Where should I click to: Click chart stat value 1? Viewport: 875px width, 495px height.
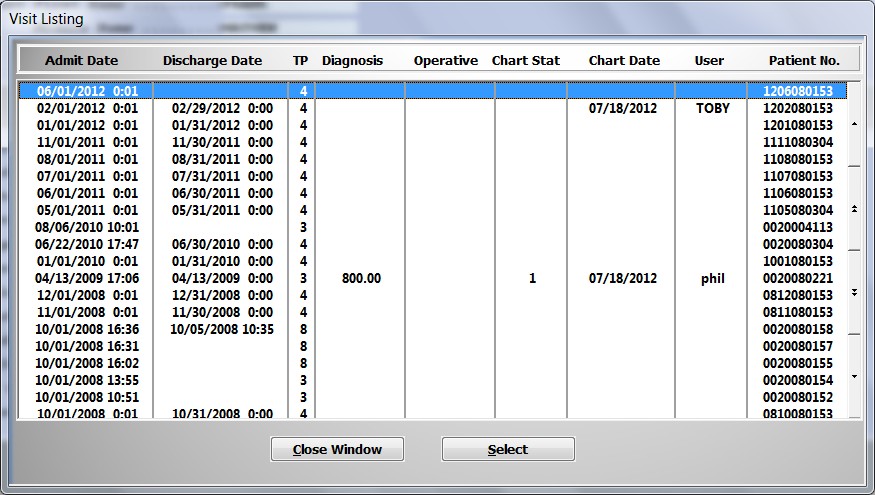coord(532,278)
